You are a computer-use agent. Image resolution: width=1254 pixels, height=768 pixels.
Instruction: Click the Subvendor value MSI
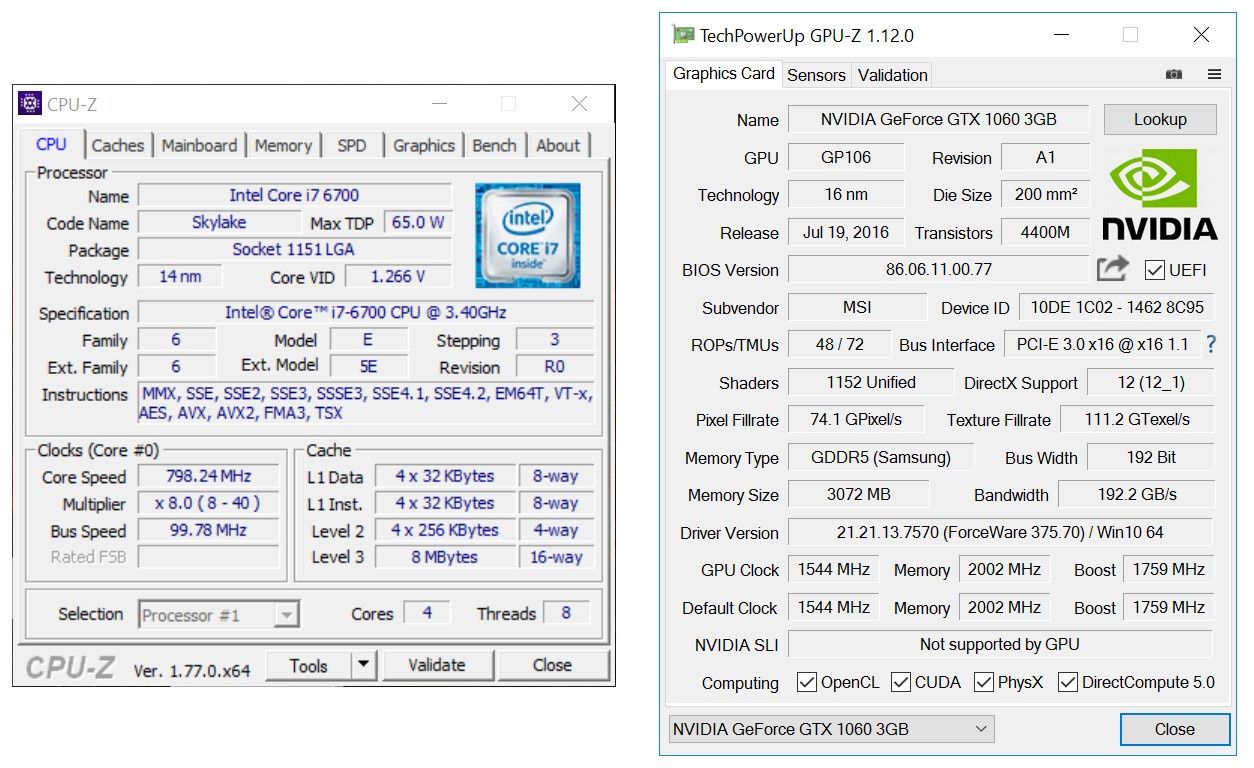coord(857,307)
